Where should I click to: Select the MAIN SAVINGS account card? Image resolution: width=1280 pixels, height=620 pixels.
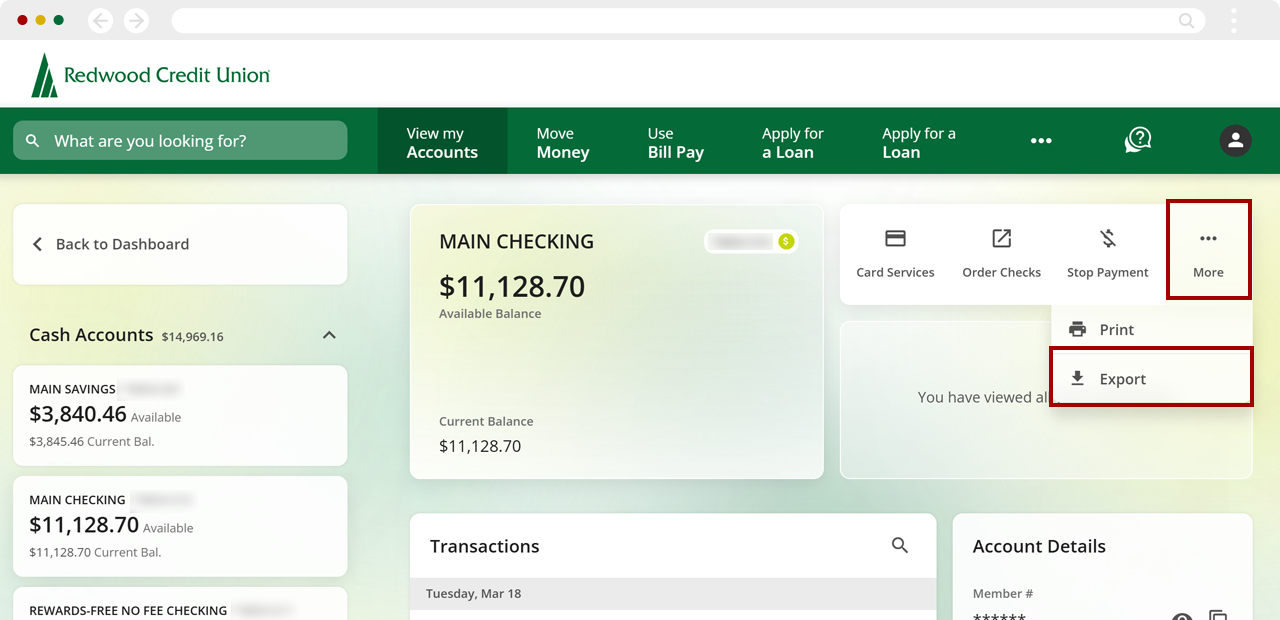180,415
